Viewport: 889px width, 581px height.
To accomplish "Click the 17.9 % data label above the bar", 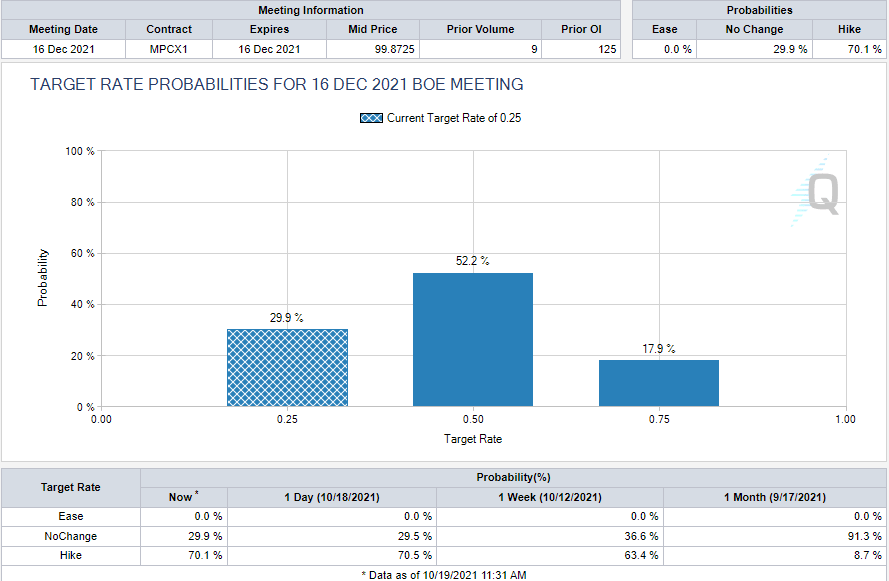I will (x=658, y=349).
